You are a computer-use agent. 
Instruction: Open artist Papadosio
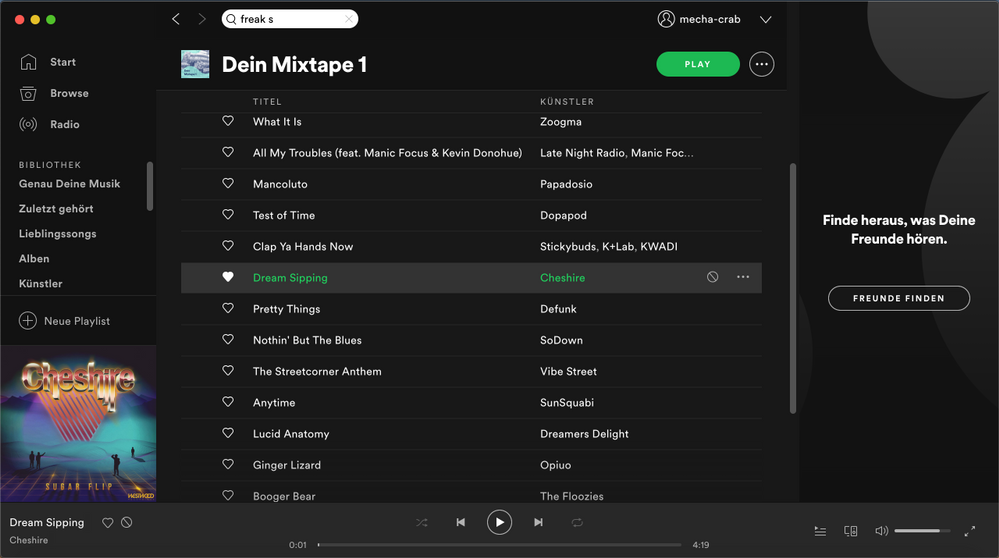(x=566, y=184)
